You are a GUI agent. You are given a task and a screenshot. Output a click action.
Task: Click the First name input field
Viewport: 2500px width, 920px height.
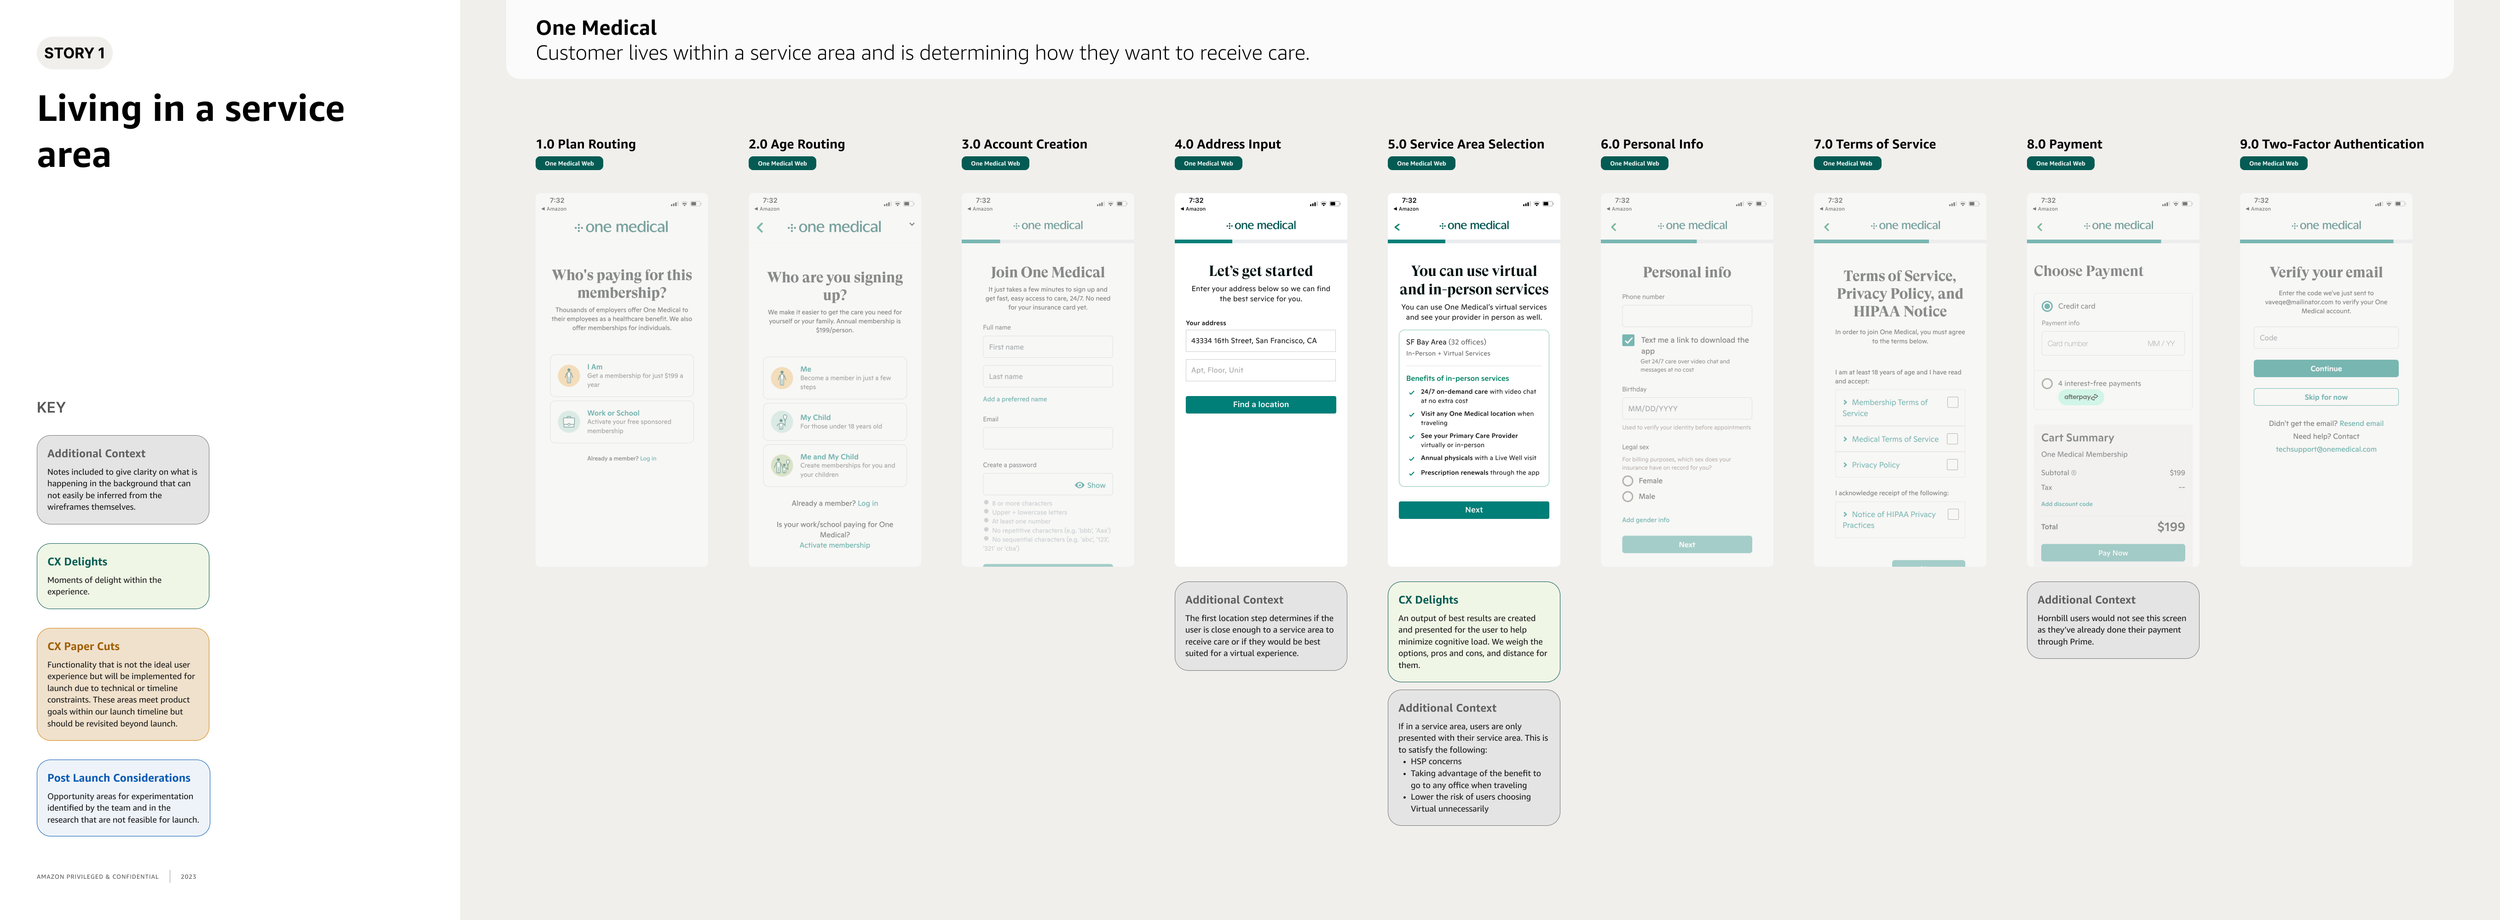1047,347
